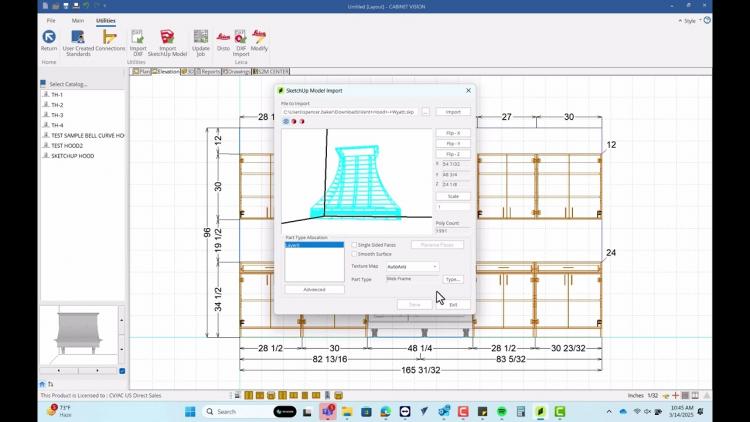Switch to the Elevation view tab

(165, 71)
